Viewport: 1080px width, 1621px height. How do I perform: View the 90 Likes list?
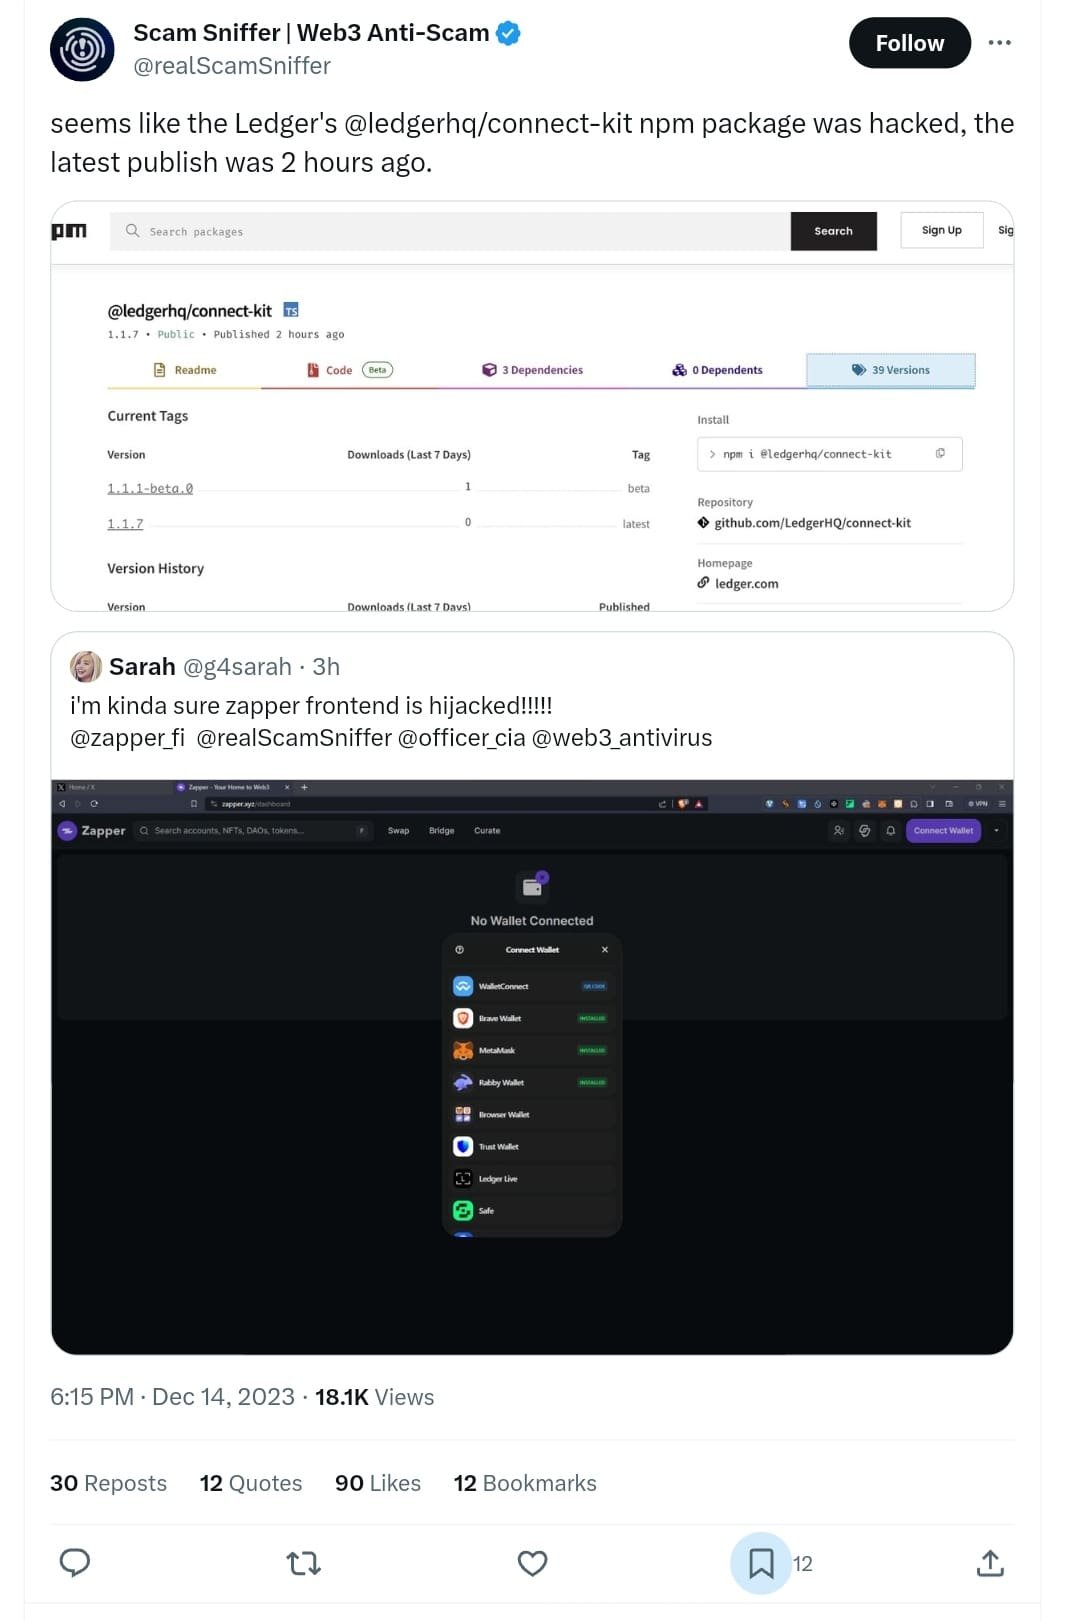(x=378, y=1483)
